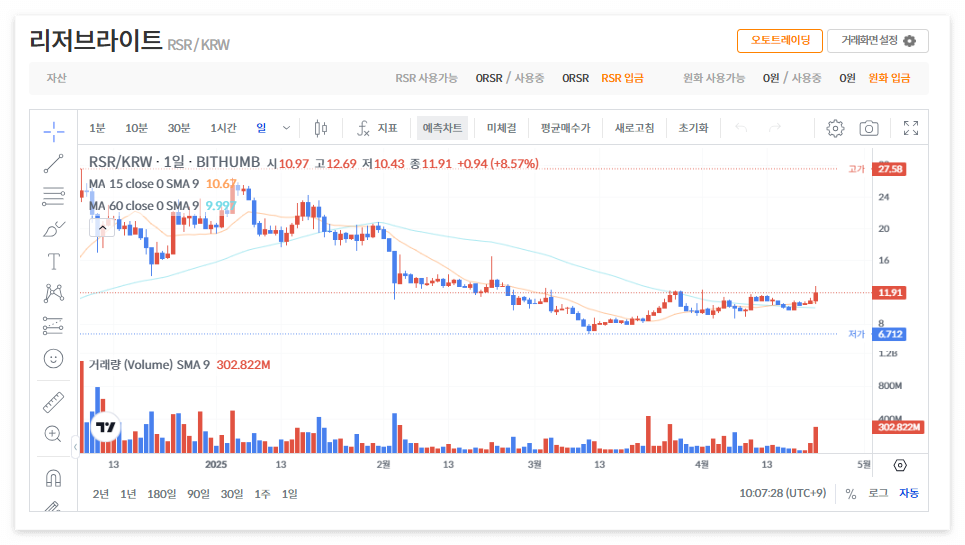Toggle the 예측차트 button
Viewport: 965px width, 545px height.
[442, 128]
